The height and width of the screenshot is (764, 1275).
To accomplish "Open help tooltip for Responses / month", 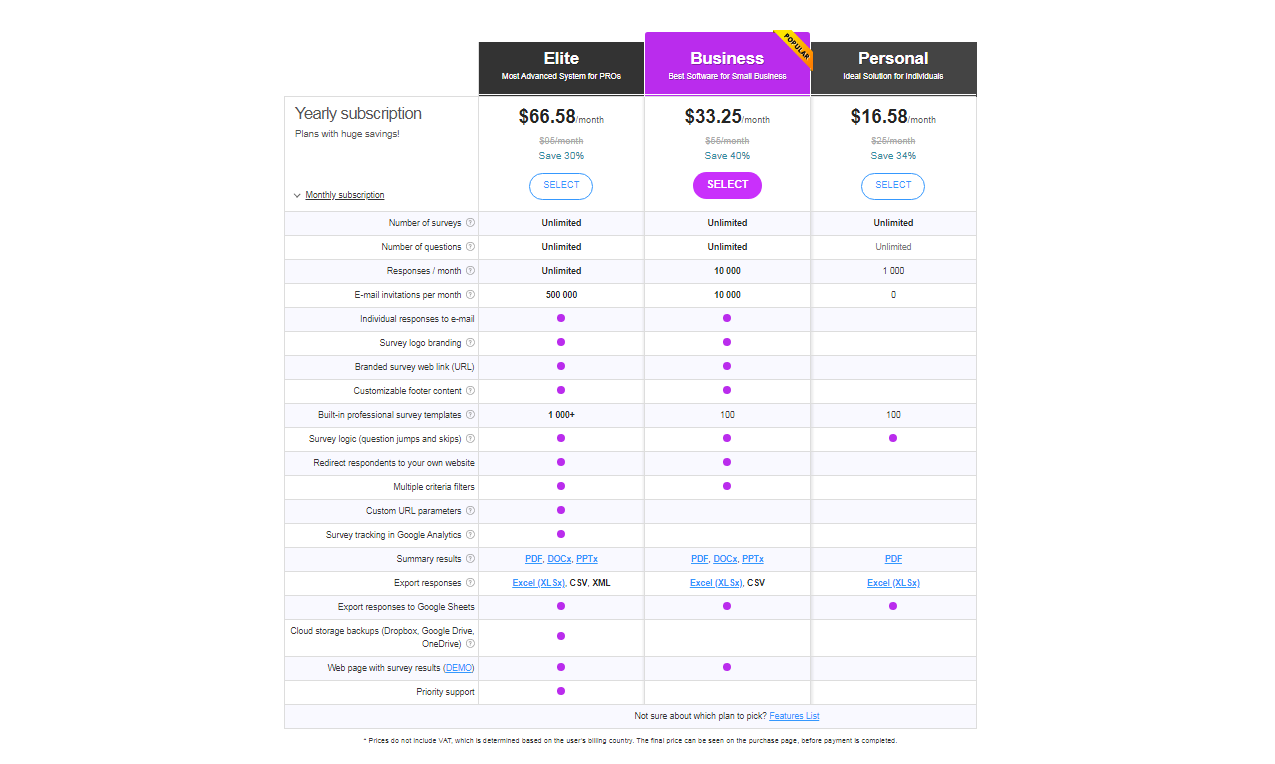I will tap(470, 271).
